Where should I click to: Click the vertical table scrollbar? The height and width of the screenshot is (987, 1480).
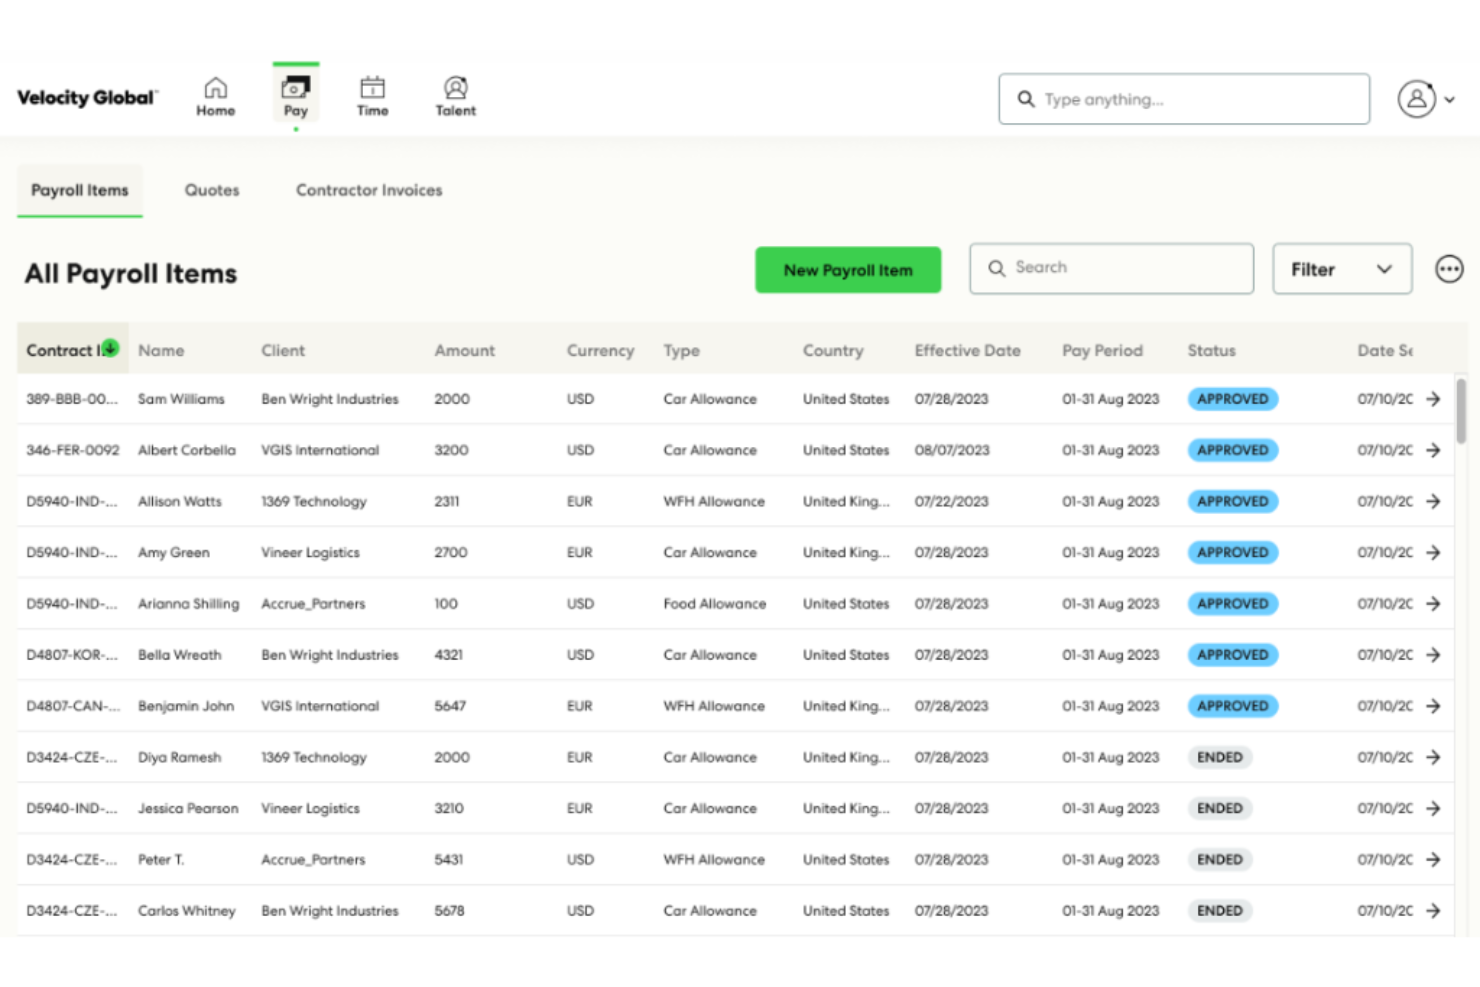[x=1460, y=410]
